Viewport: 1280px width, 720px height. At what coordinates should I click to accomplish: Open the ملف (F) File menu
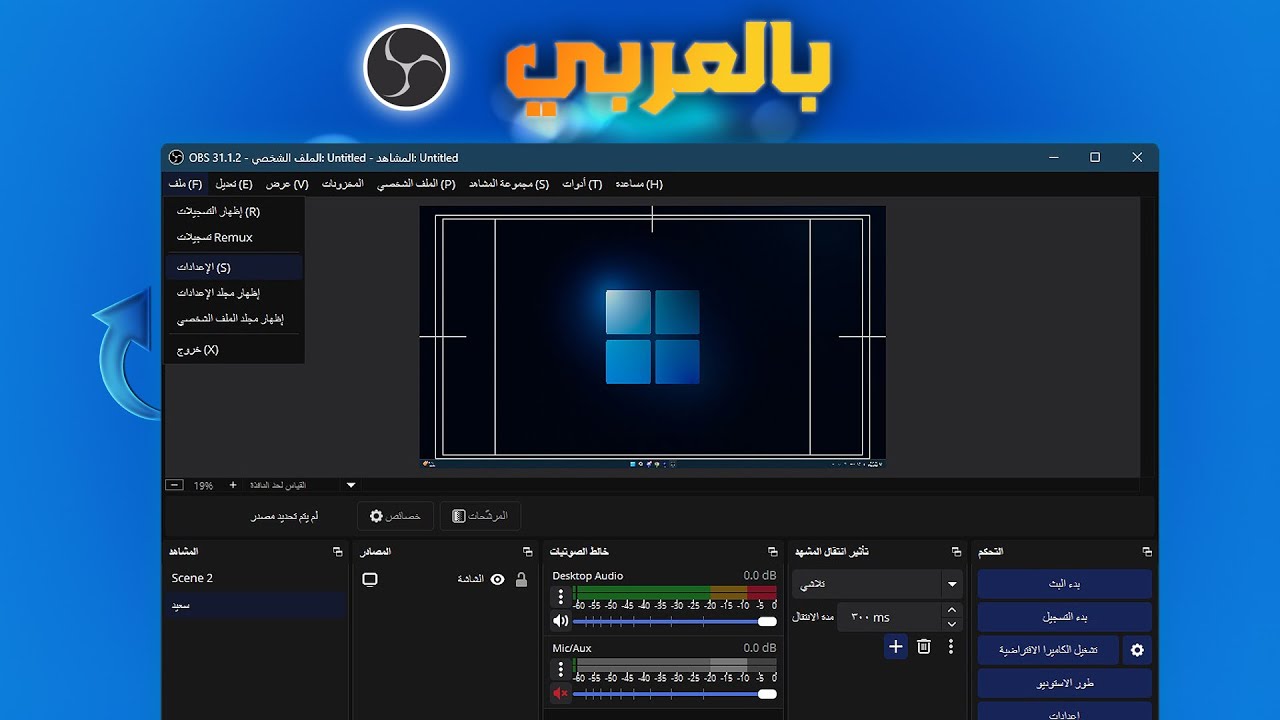point(185,184)
